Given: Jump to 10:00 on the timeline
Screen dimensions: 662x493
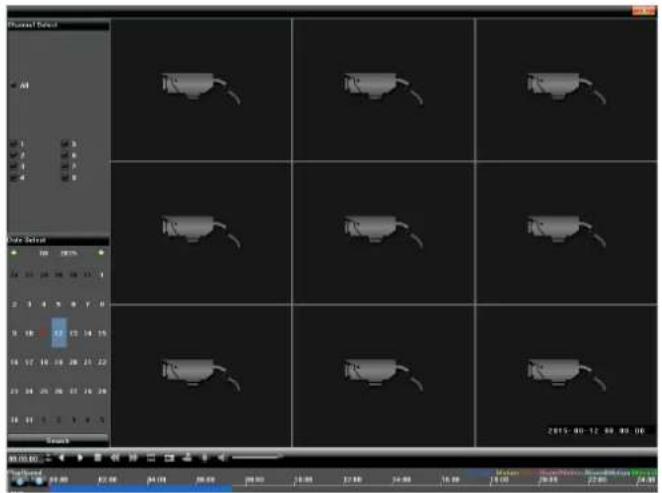Looking at the screenshot, I should 303,480.
